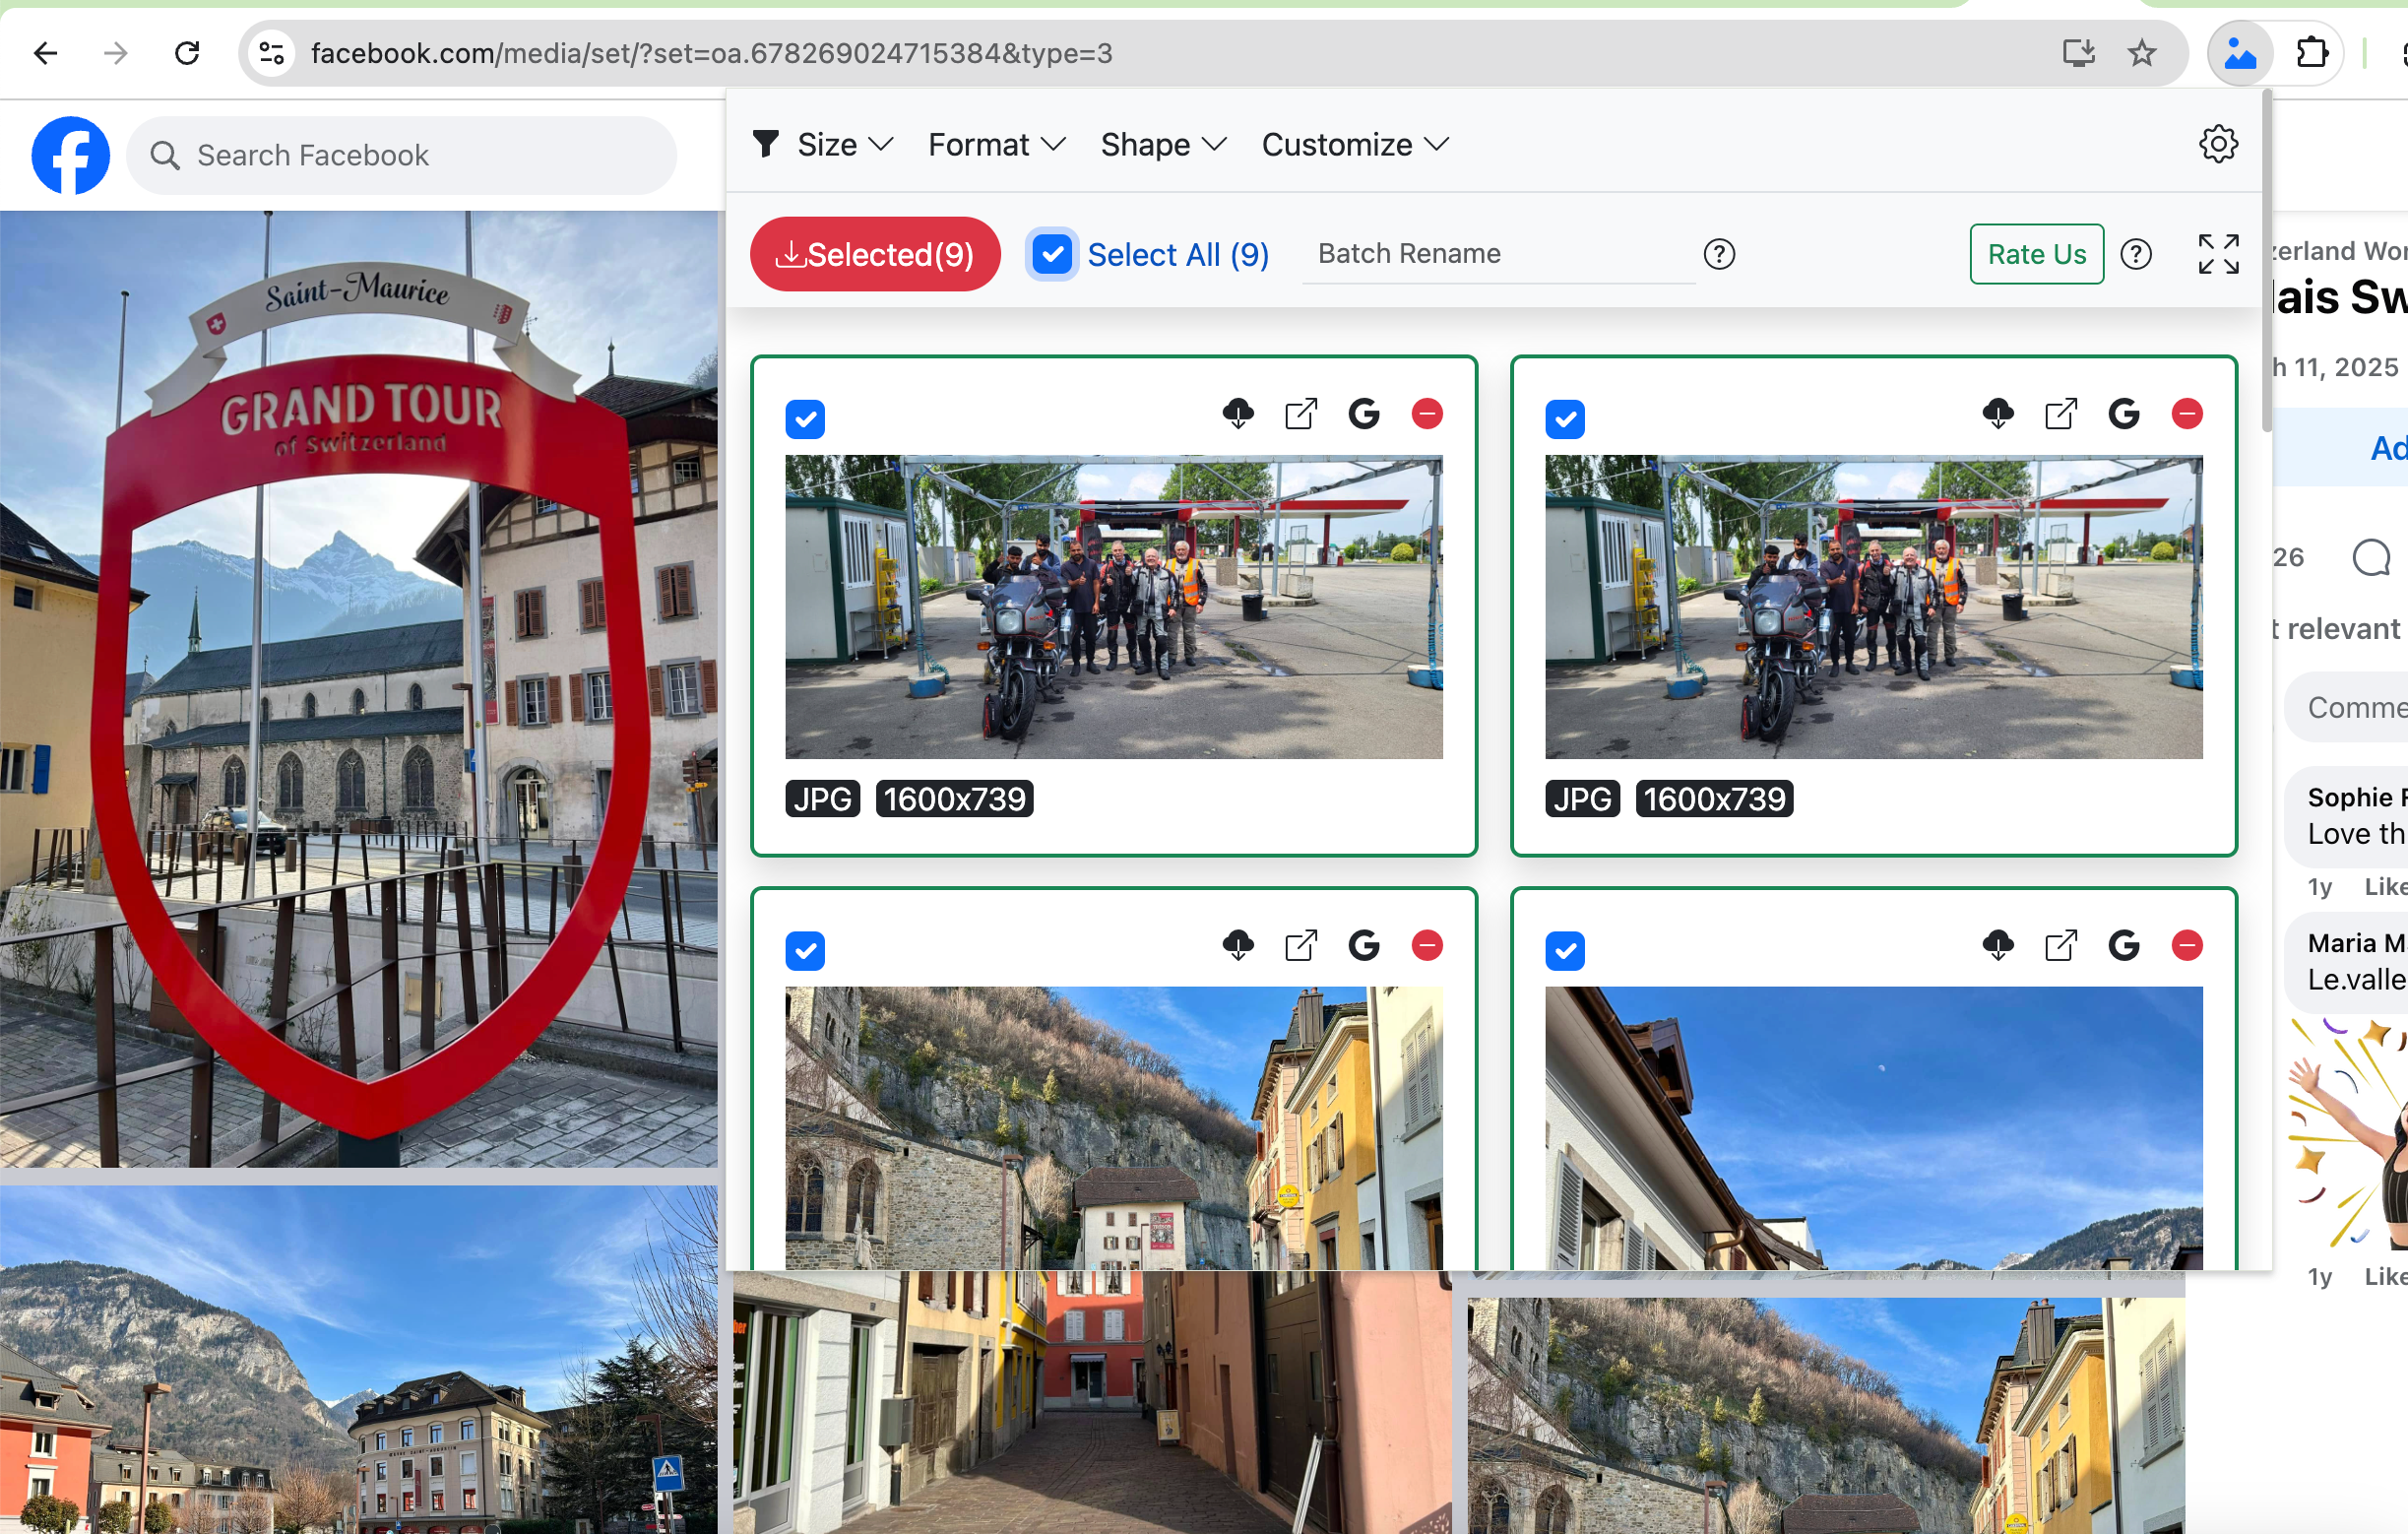Viewport: 2408px width, 1534px height.
Task: Open blue sky rooftop image in new tab
Action: 2061,945
